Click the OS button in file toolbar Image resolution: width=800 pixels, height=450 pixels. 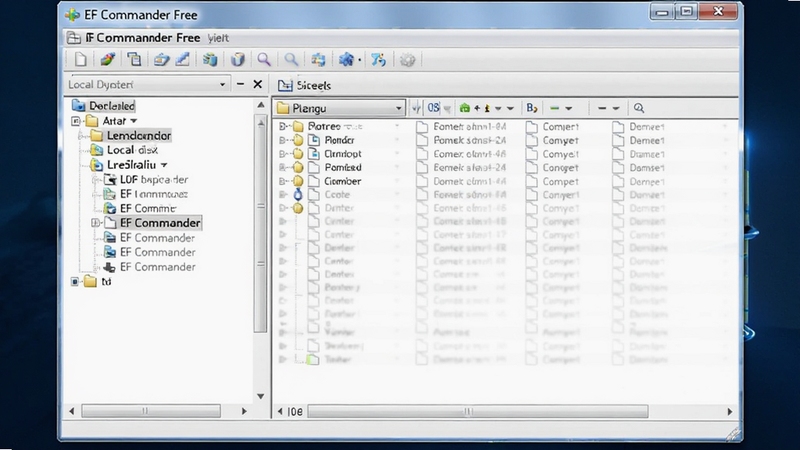pyautogui.click(x=434, y=108)
